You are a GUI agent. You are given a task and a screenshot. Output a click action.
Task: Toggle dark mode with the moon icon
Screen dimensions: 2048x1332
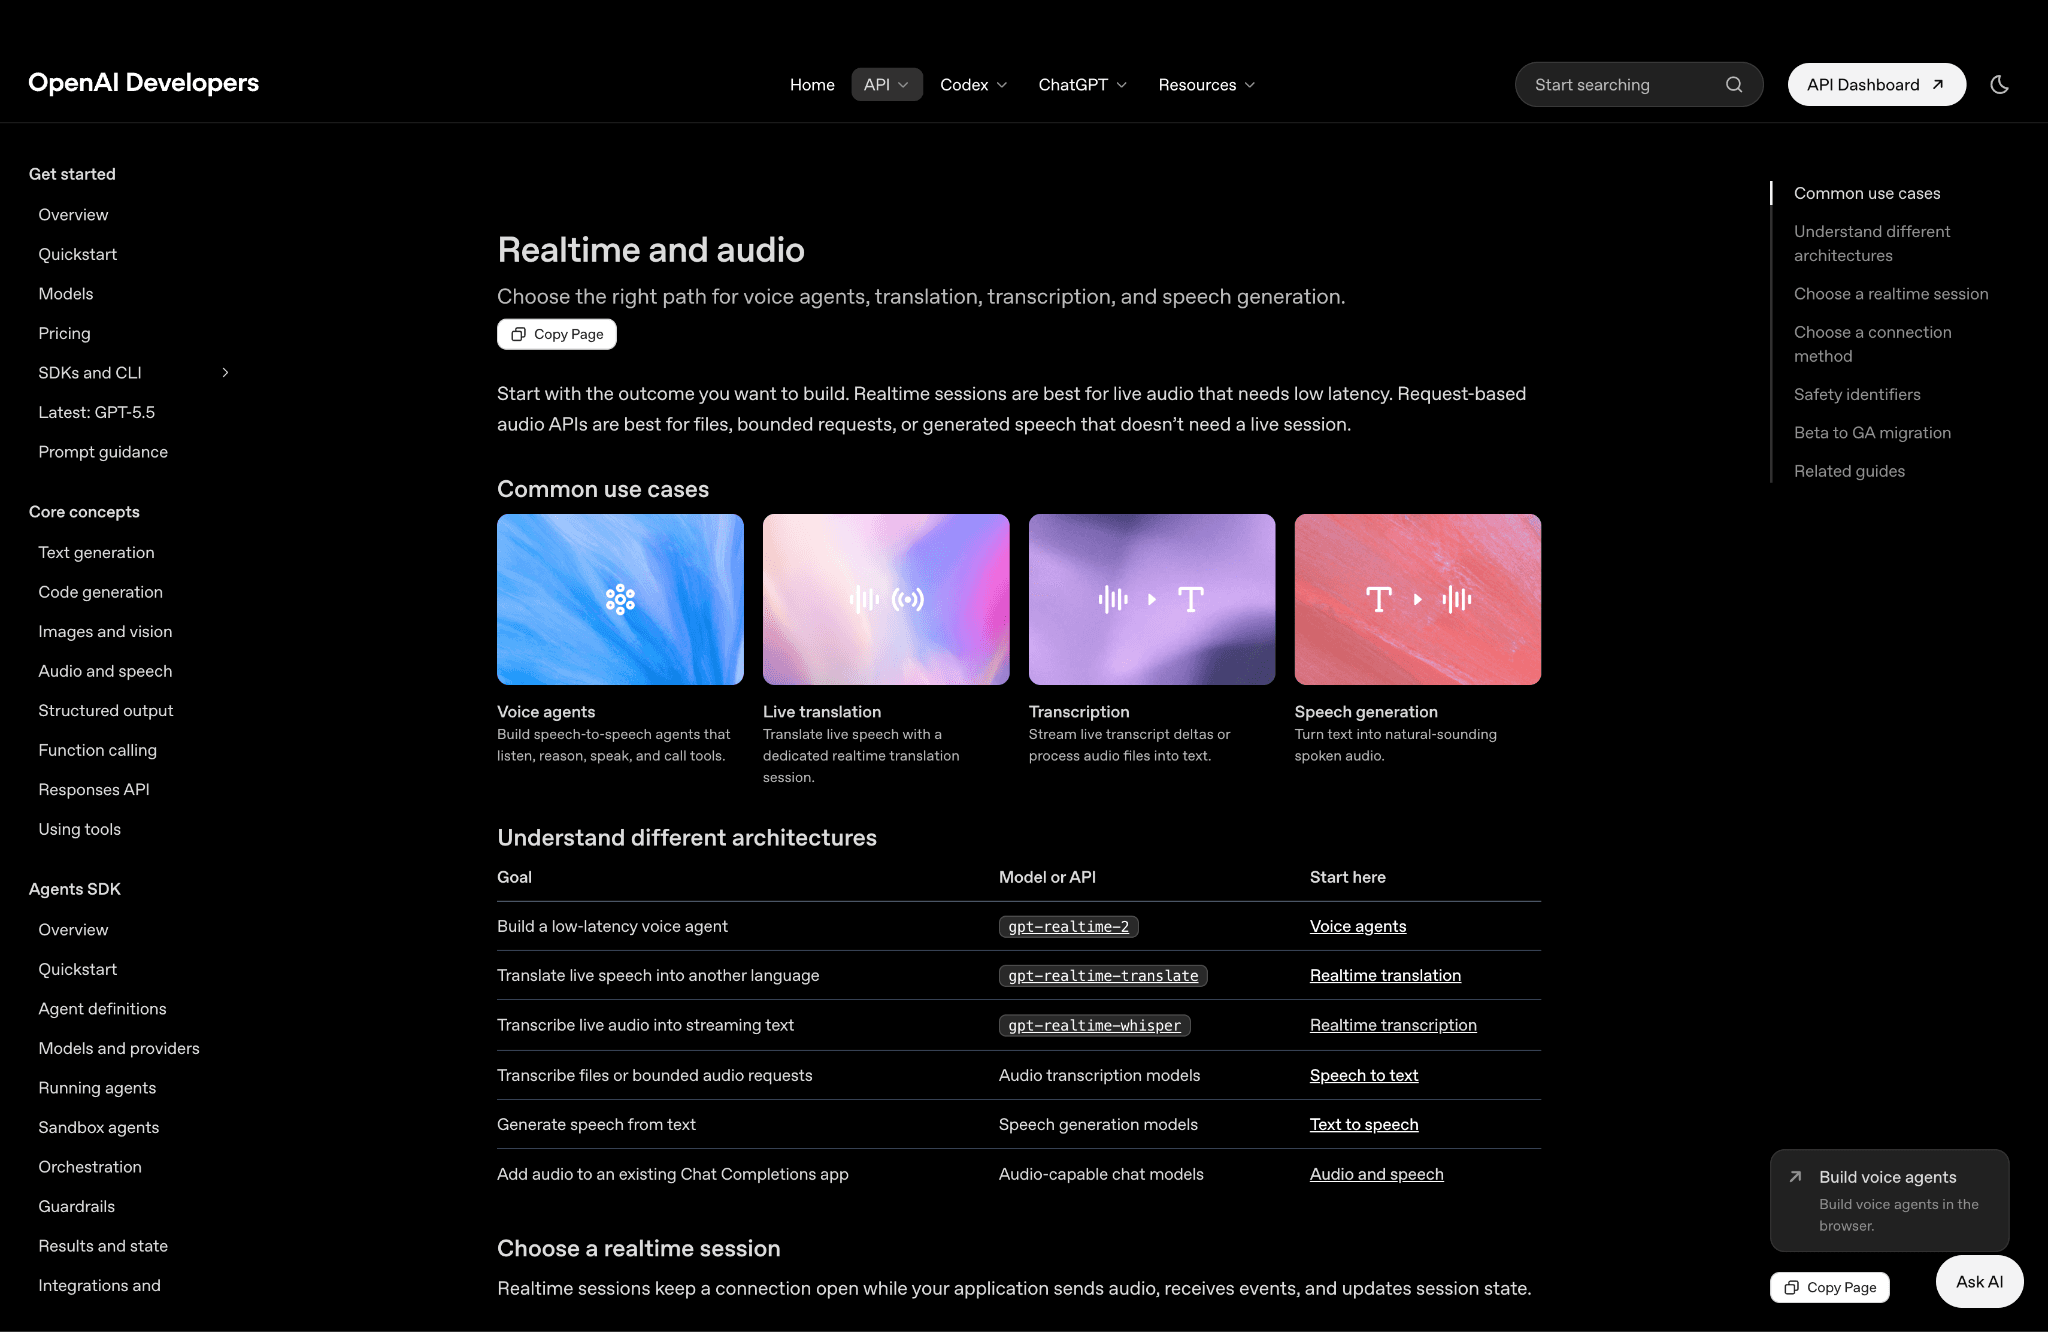tap(1999, 85)
